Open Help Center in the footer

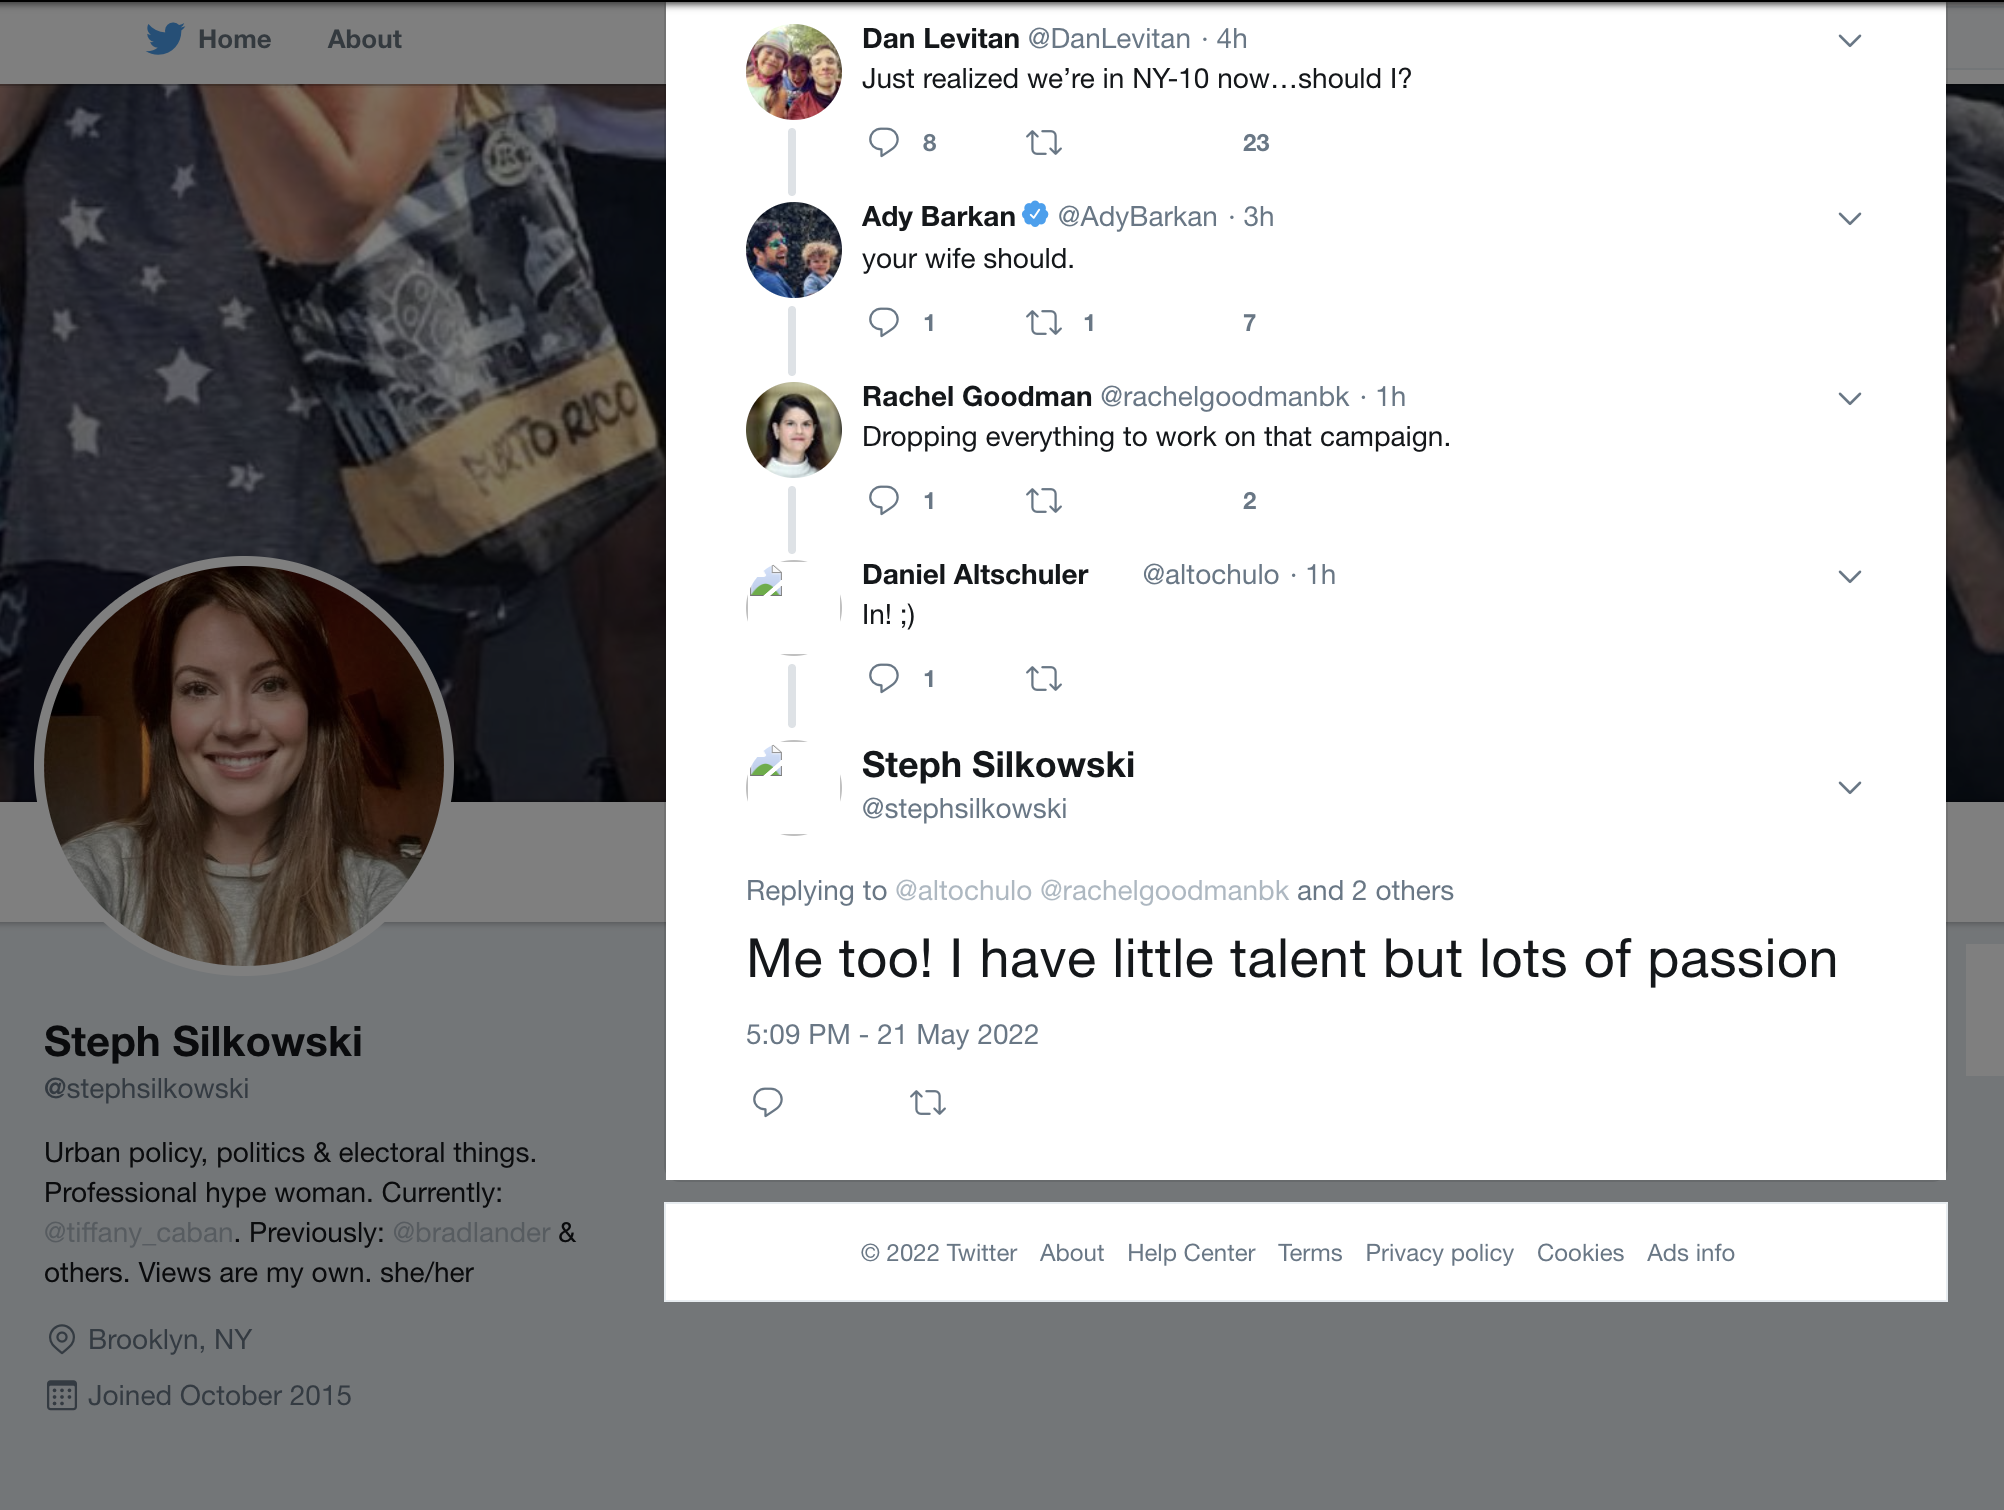(x=1190, y=1253)
